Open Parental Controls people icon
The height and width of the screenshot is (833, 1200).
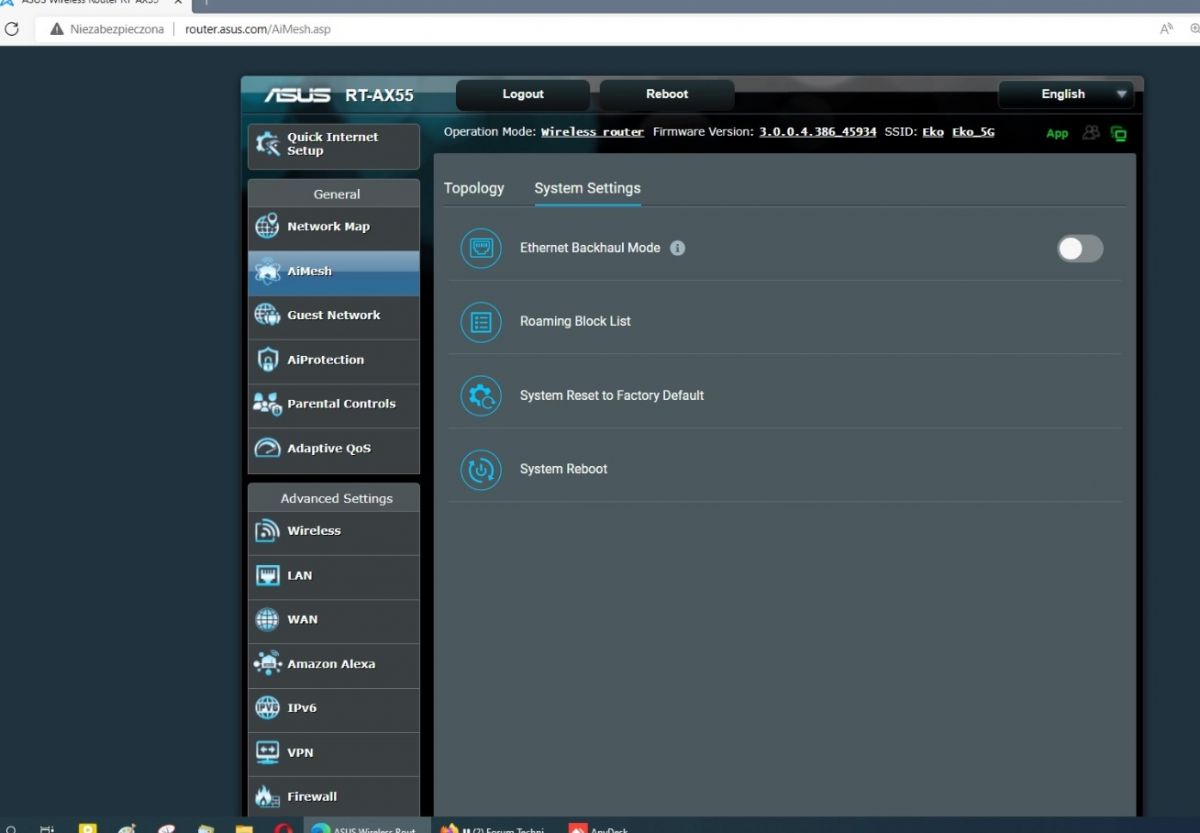[x=267, y=404]
